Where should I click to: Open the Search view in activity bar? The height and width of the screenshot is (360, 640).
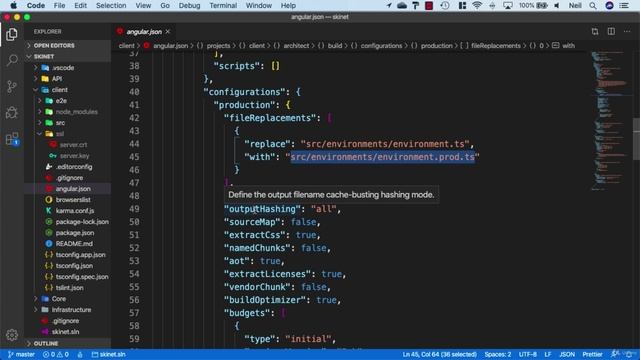[12, 60]
